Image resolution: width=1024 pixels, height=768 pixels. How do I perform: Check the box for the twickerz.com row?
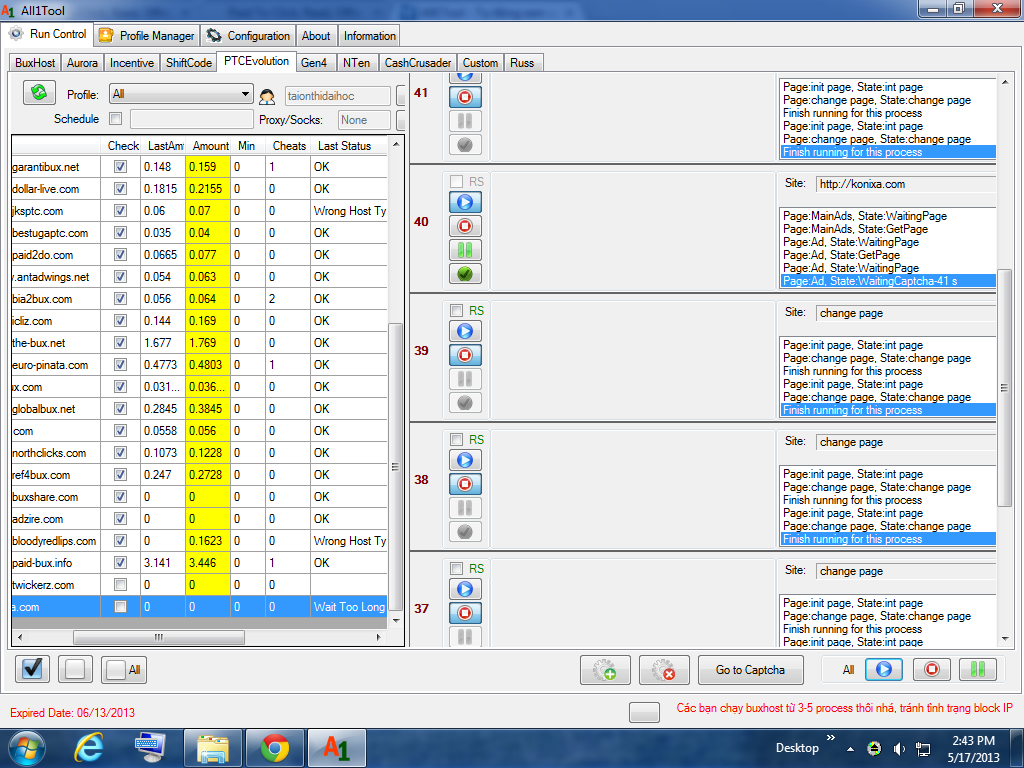pos(121,585)
